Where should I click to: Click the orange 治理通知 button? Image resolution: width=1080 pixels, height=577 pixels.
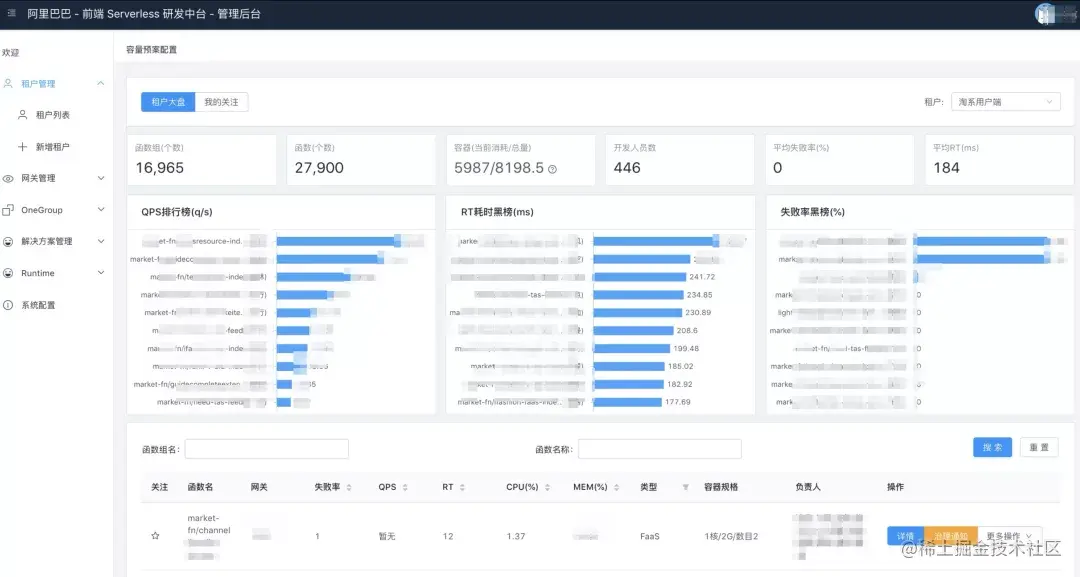951,536
